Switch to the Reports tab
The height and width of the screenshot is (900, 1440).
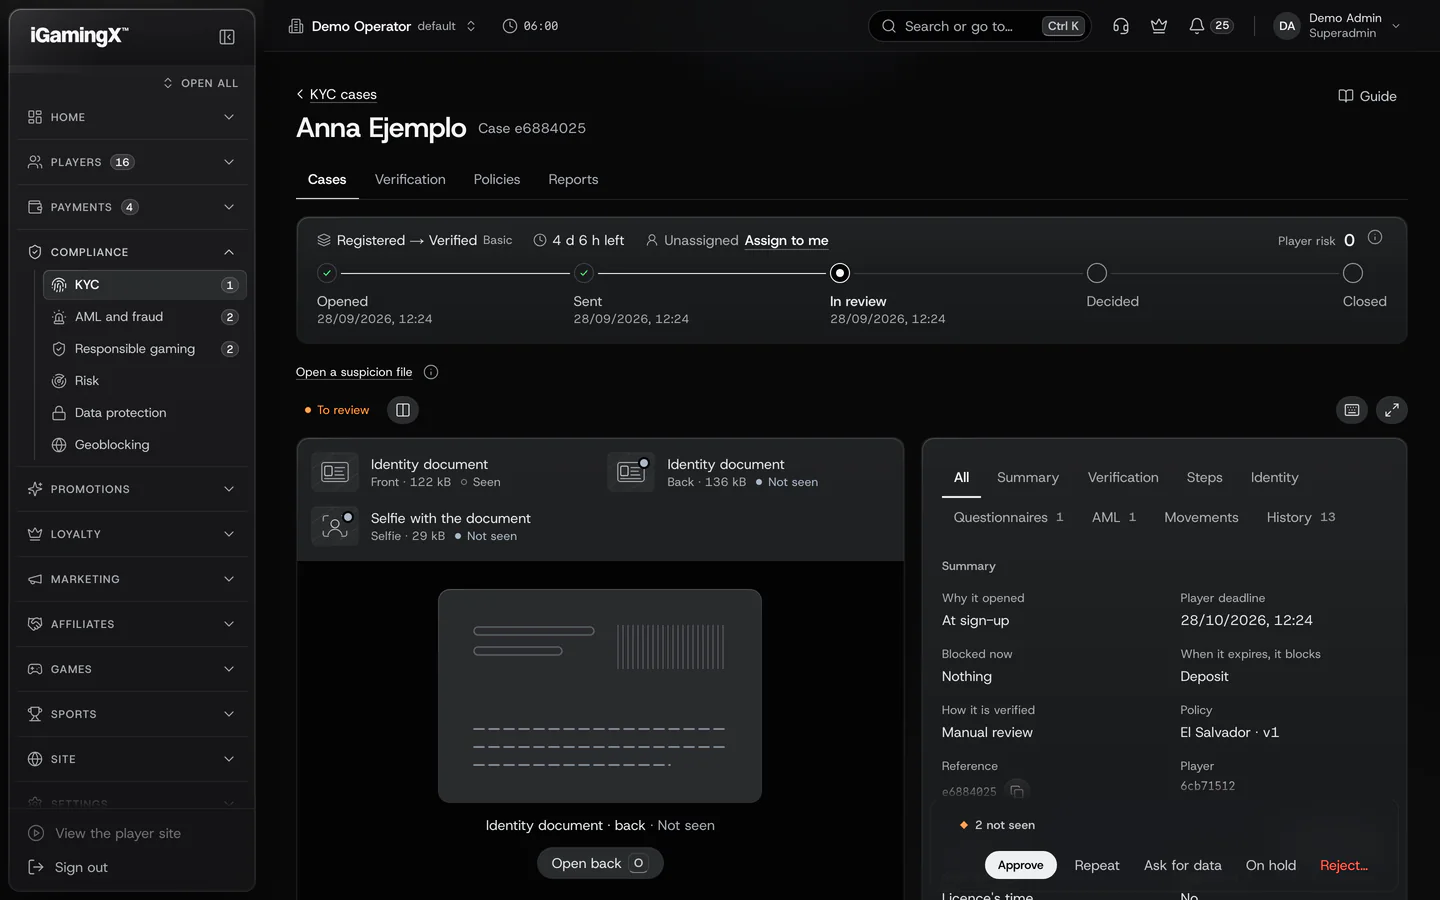click(x=573, y=179)
